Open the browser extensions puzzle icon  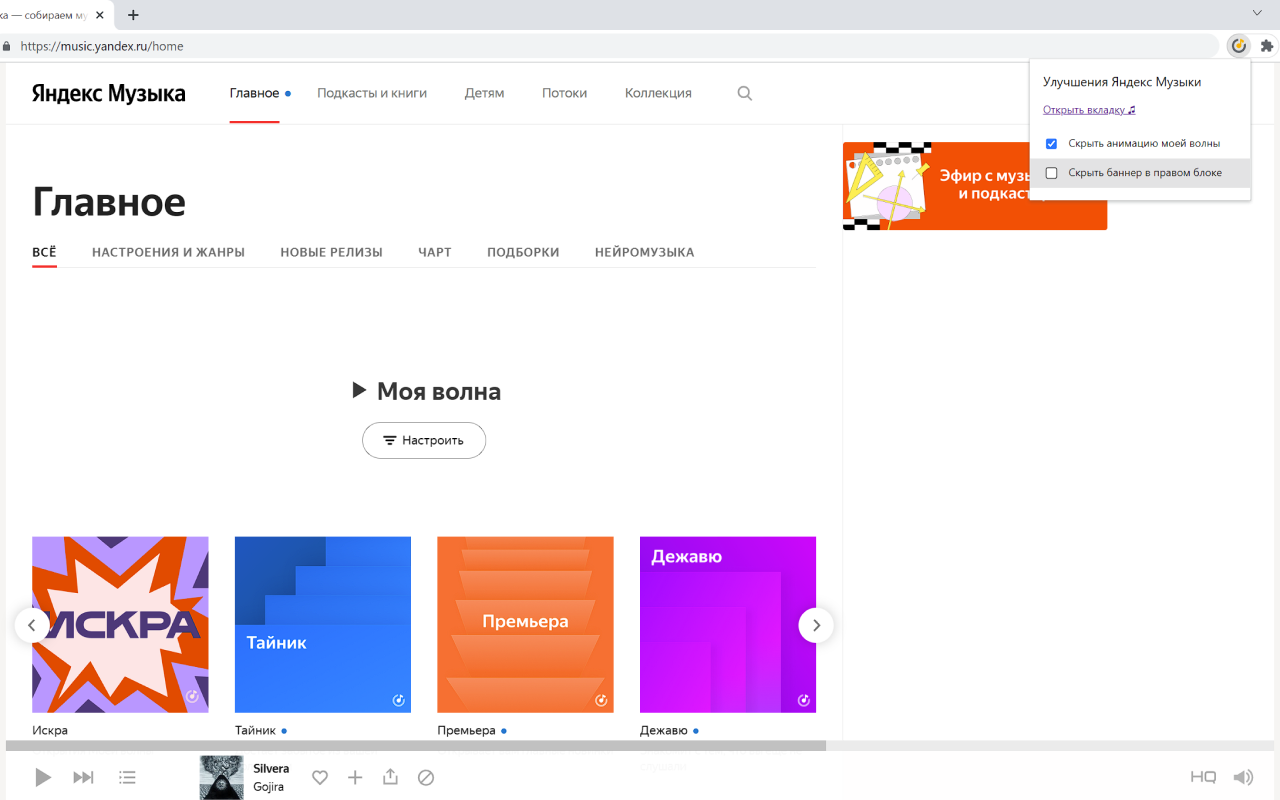coord(1267,45)
